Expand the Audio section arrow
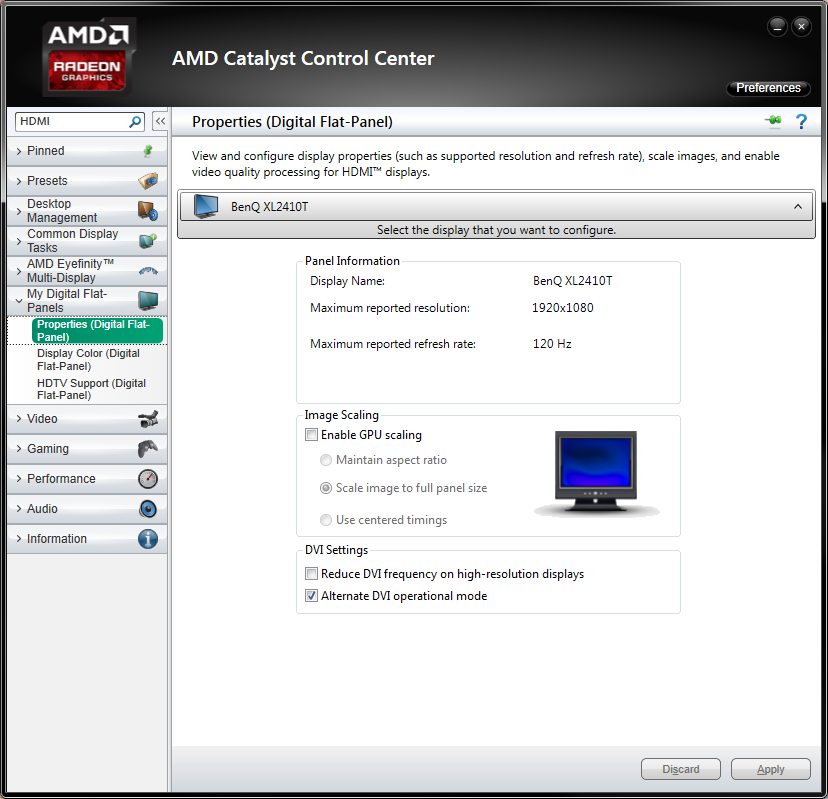 [19, 509]
